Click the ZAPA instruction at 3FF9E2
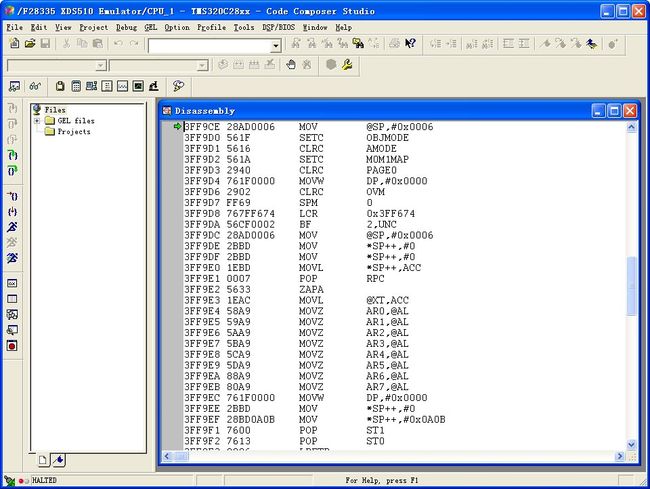650x489 pixels. pos(254,289)
